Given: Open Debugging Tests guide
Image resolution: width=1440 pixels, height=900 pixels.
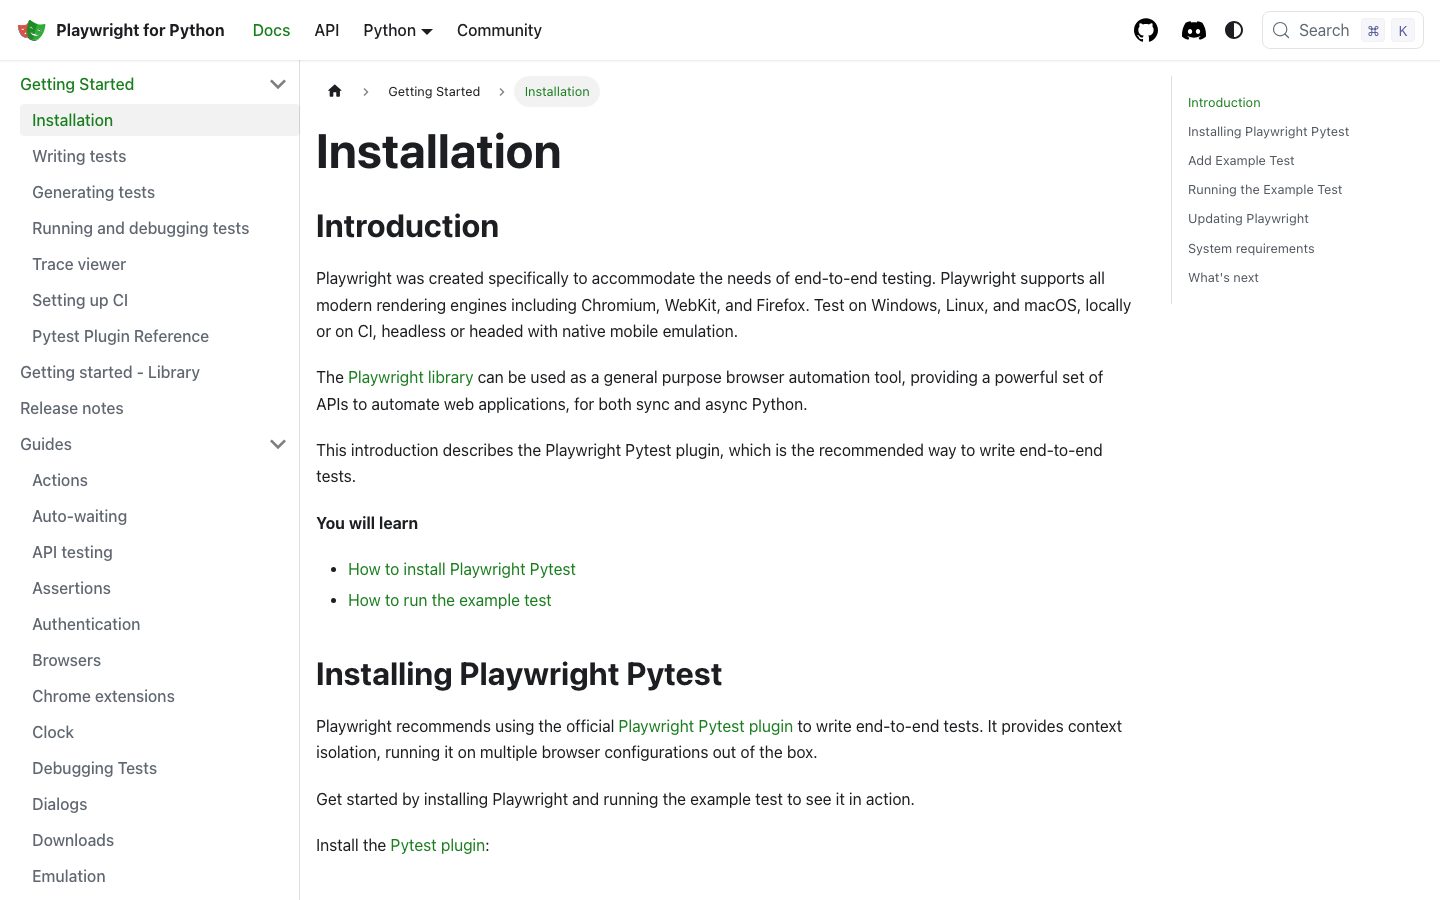Looking at the screenshot, I should pyautogui.click(x=159, y=768).
